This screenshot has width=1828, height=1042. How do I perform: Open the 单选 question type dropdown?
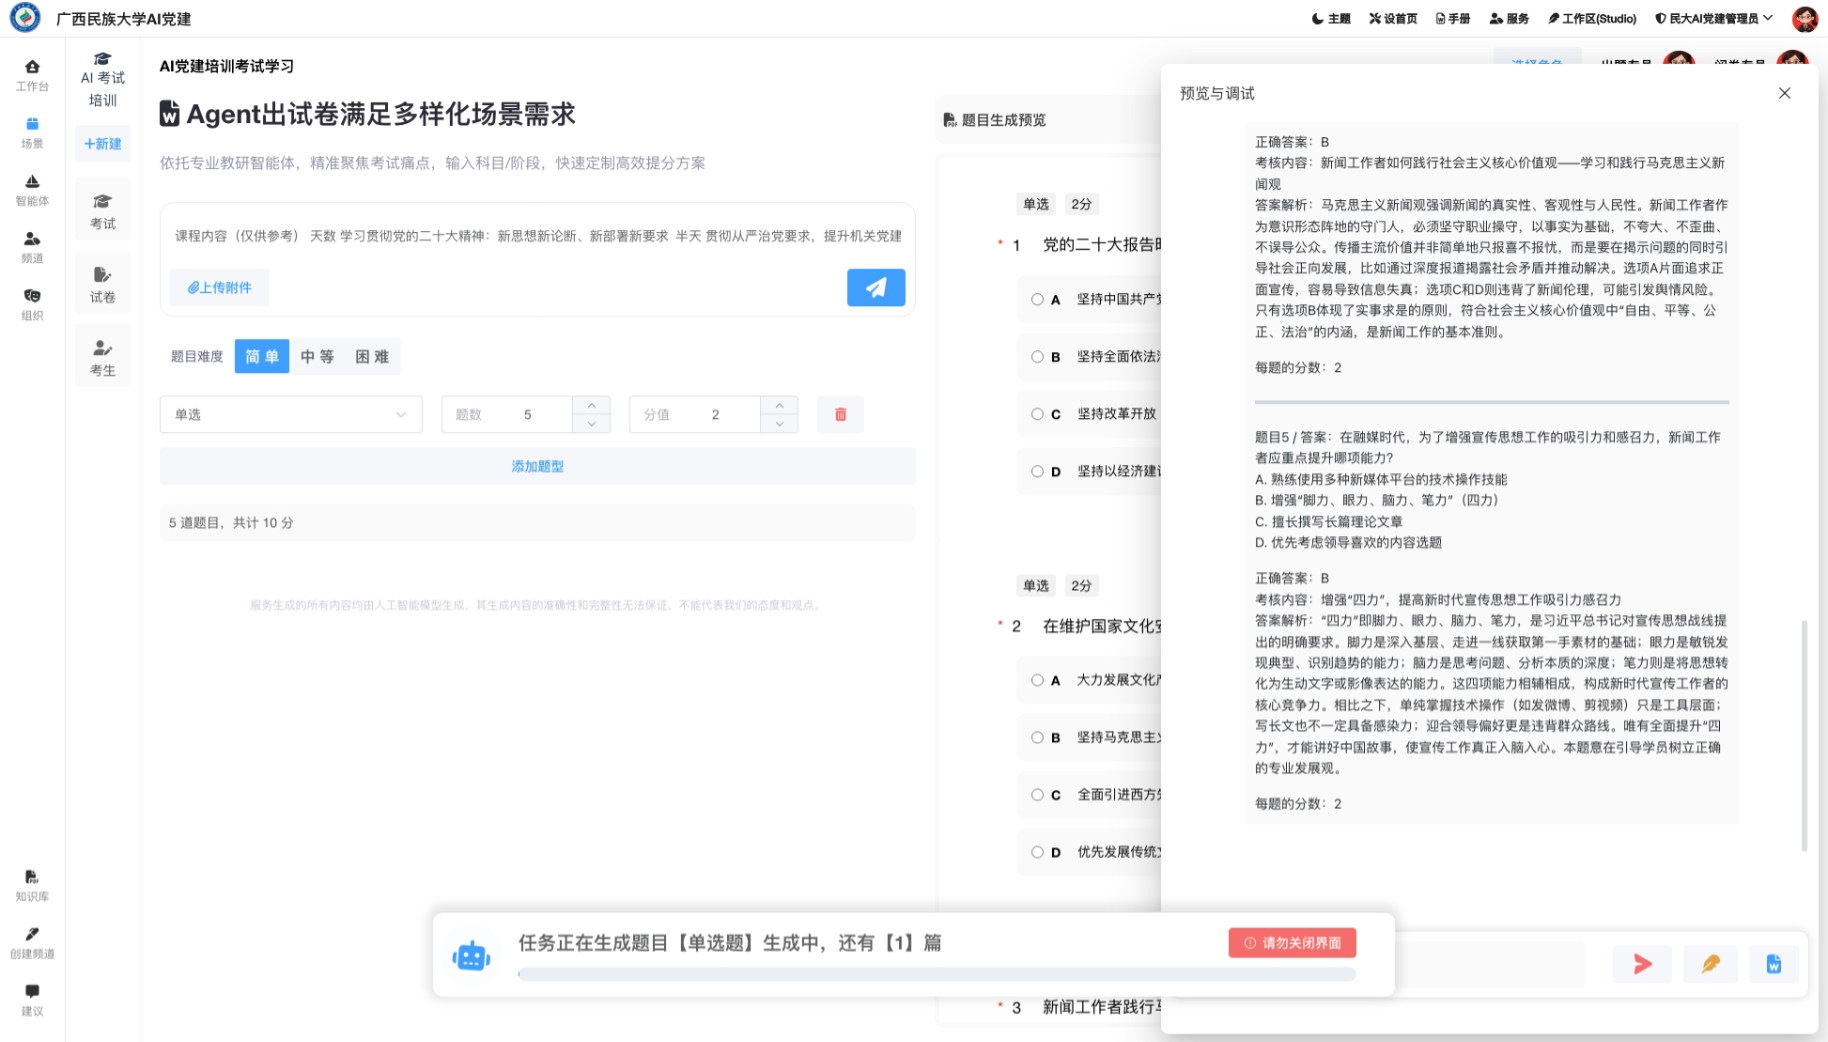coord(290,414)
